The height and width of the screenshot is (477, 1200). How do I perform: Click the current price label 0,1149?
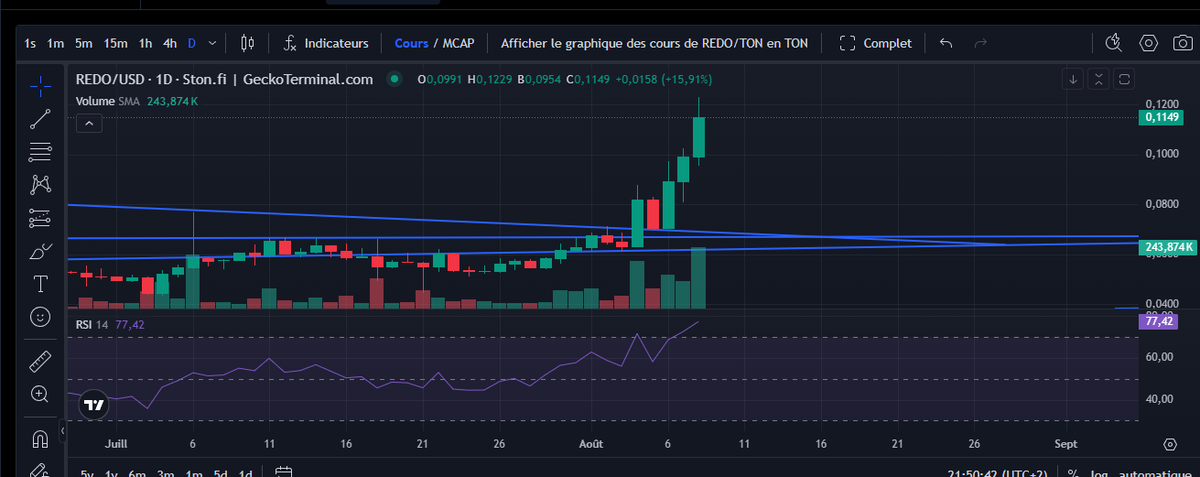(1161, 117)
